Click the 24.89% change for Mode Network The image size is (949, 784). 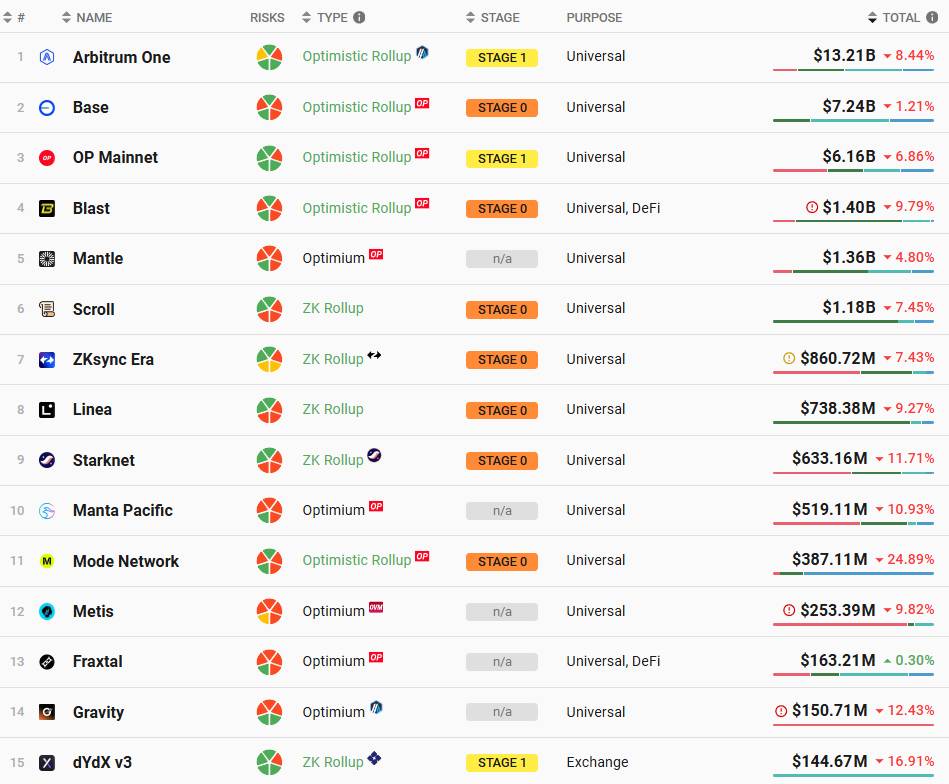click(910, 559)
